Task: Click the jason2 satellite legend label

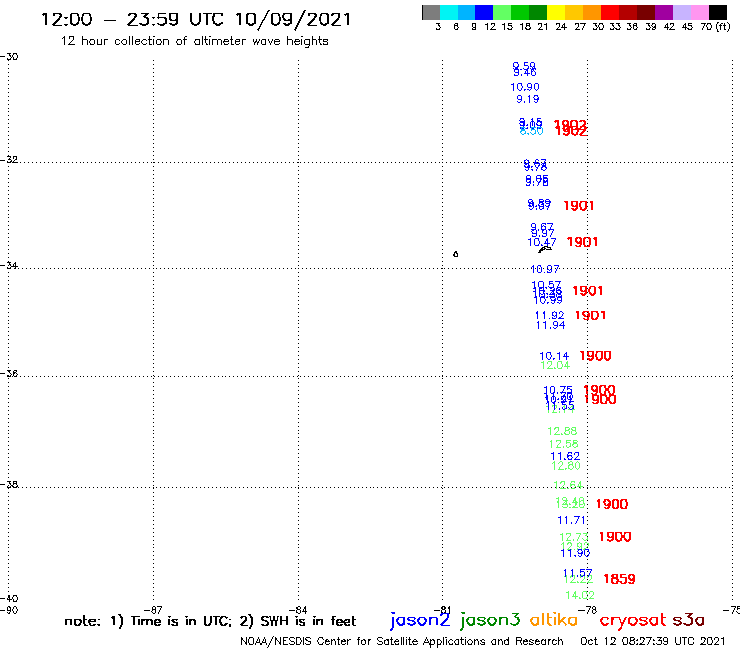Action: 420,620
